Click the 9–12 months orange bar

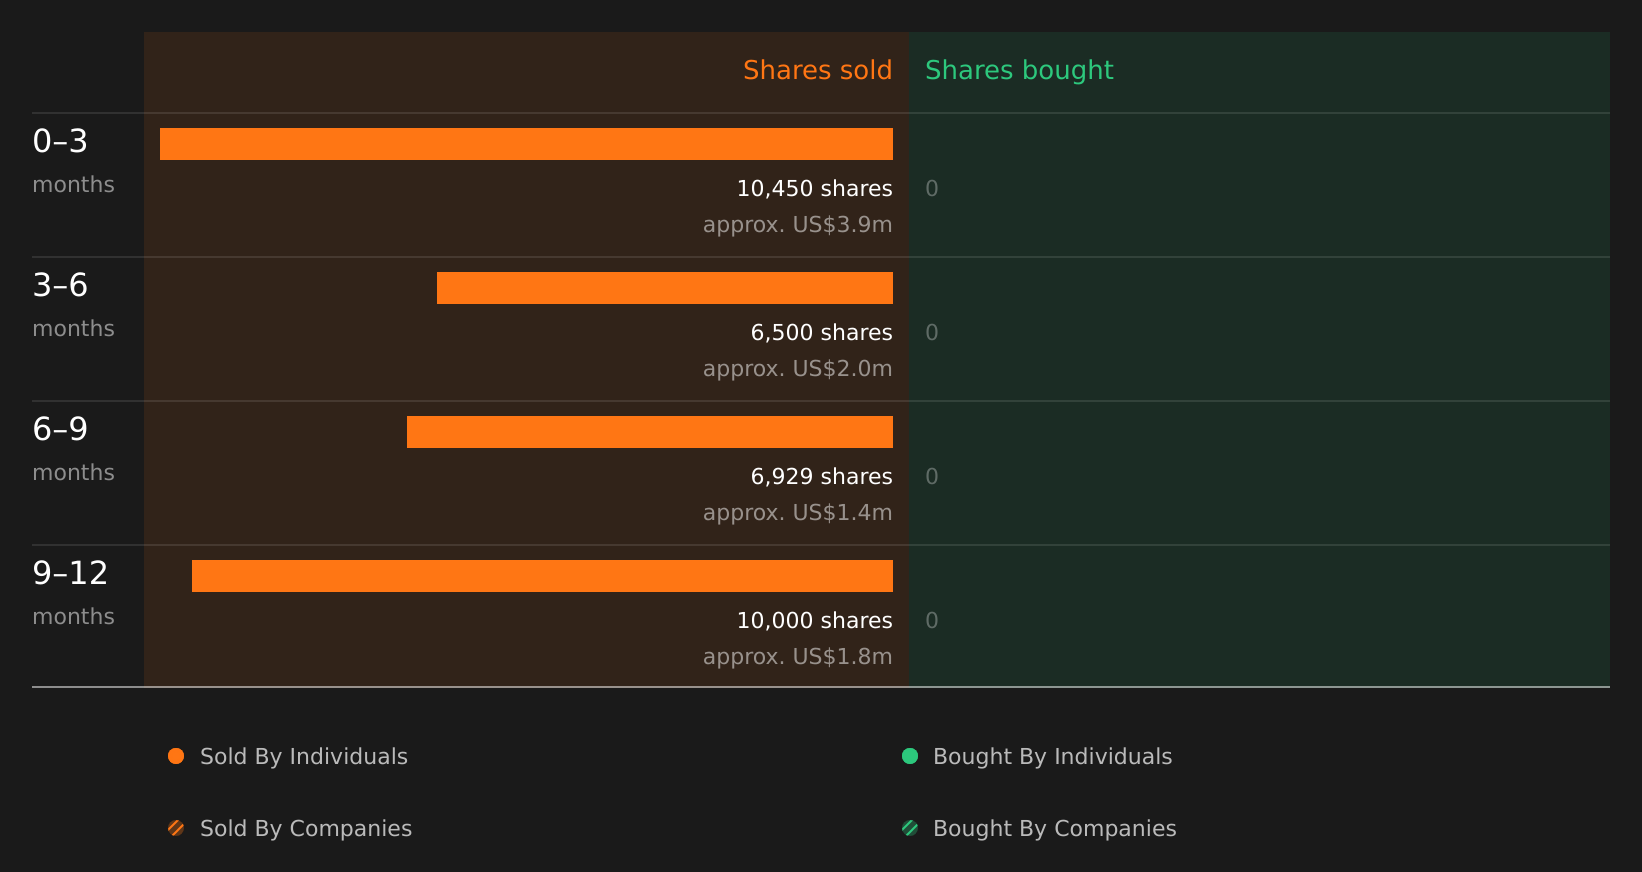point(542,576)
